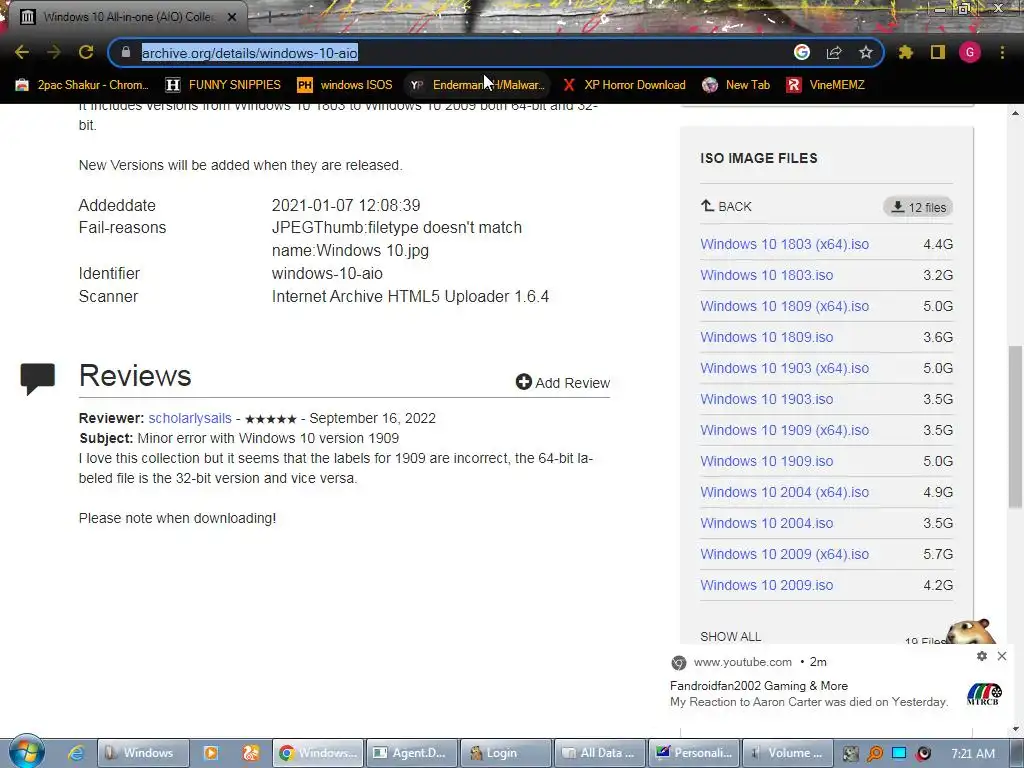This screenshot has height=768, width=1024.
Task: Open the 2pac Shakur bookmark
Action: click(83, 85)
